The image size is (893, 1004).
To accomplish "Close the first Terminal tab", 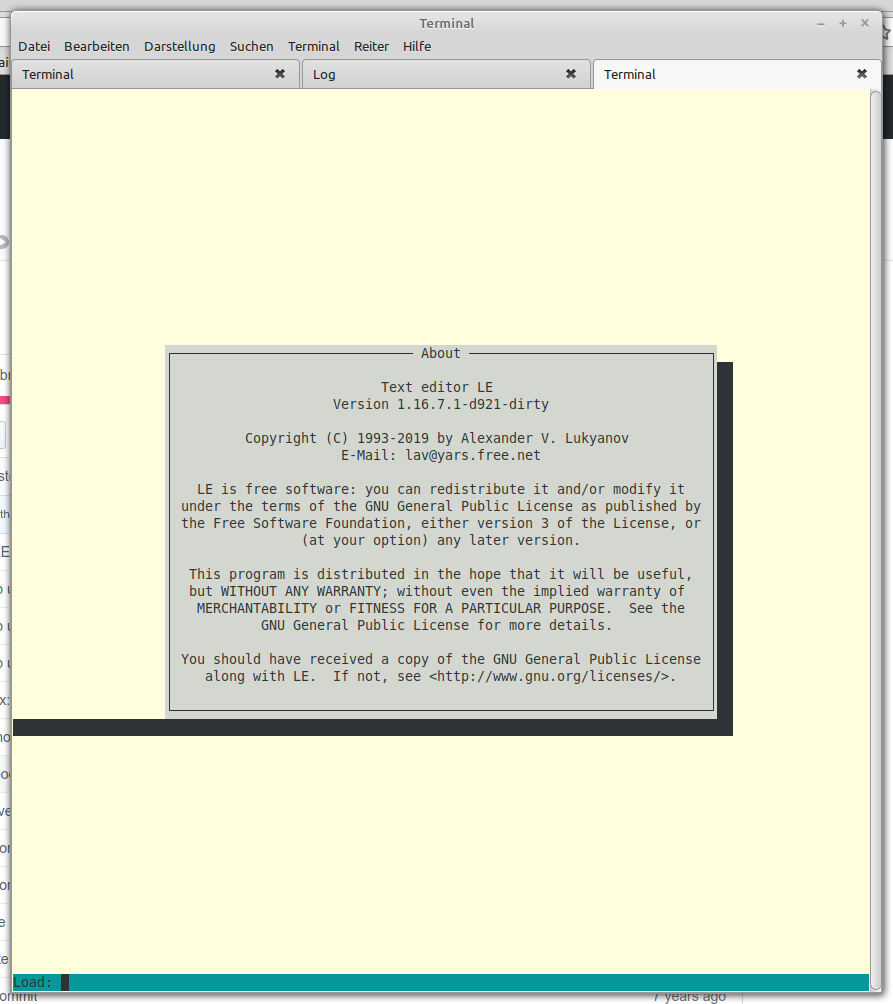I will (x=280, y=74).
